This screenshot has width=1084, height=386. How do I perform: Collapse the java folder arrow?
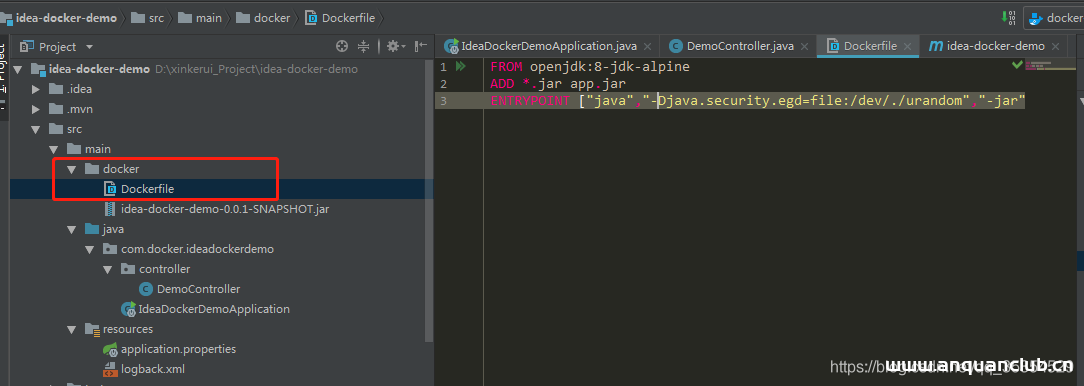coord(72,229)
